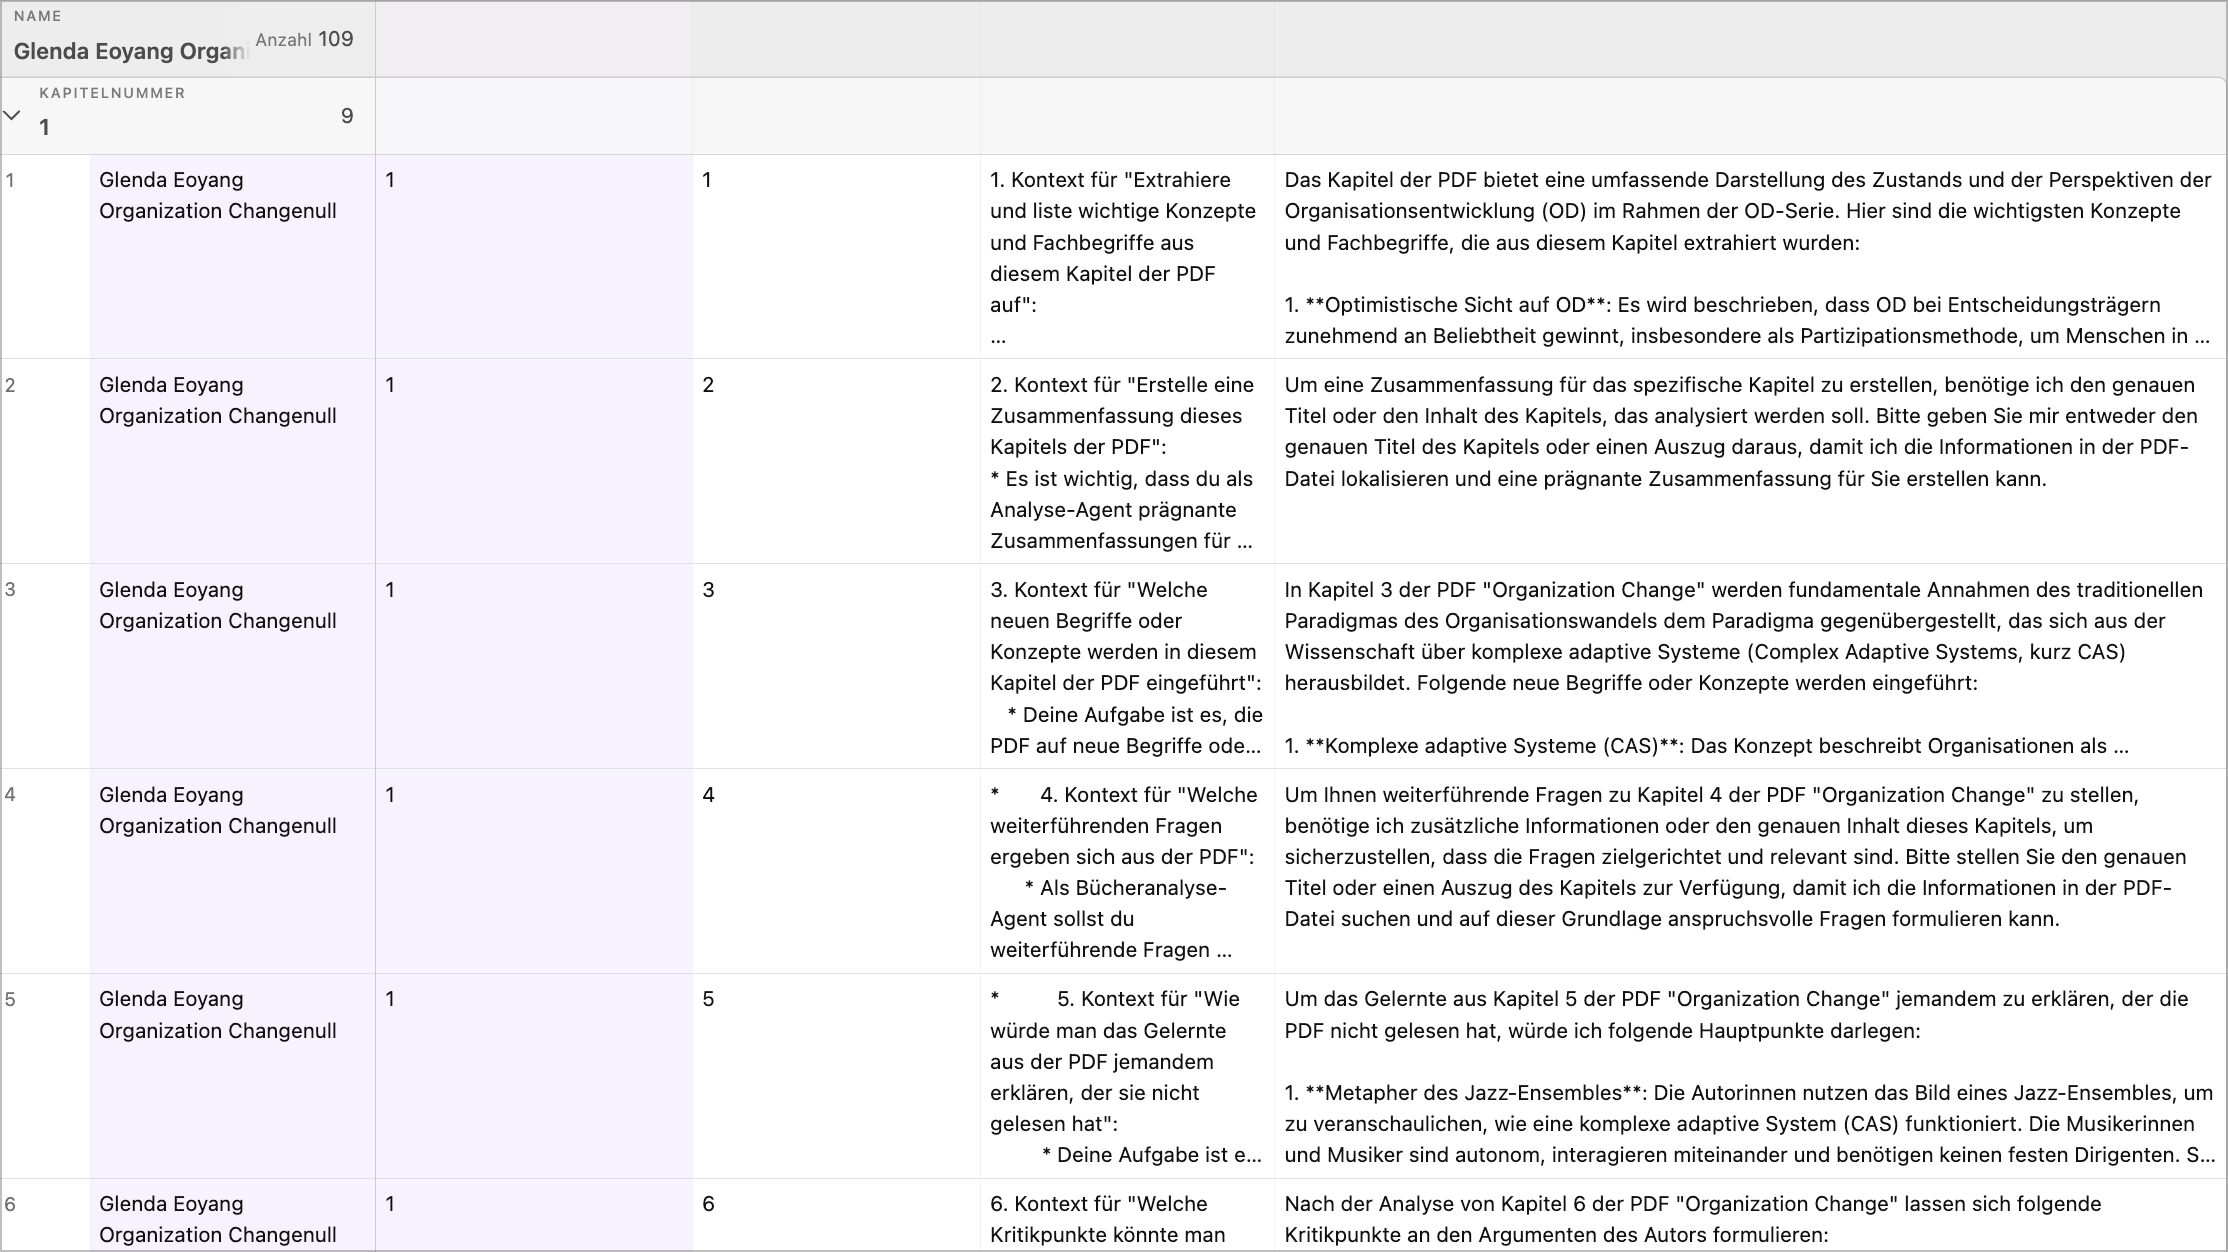Click chapter number cell '1' in row 3
The height and width of the screenshot is (1252, 2228).
[x=534, y=666]
